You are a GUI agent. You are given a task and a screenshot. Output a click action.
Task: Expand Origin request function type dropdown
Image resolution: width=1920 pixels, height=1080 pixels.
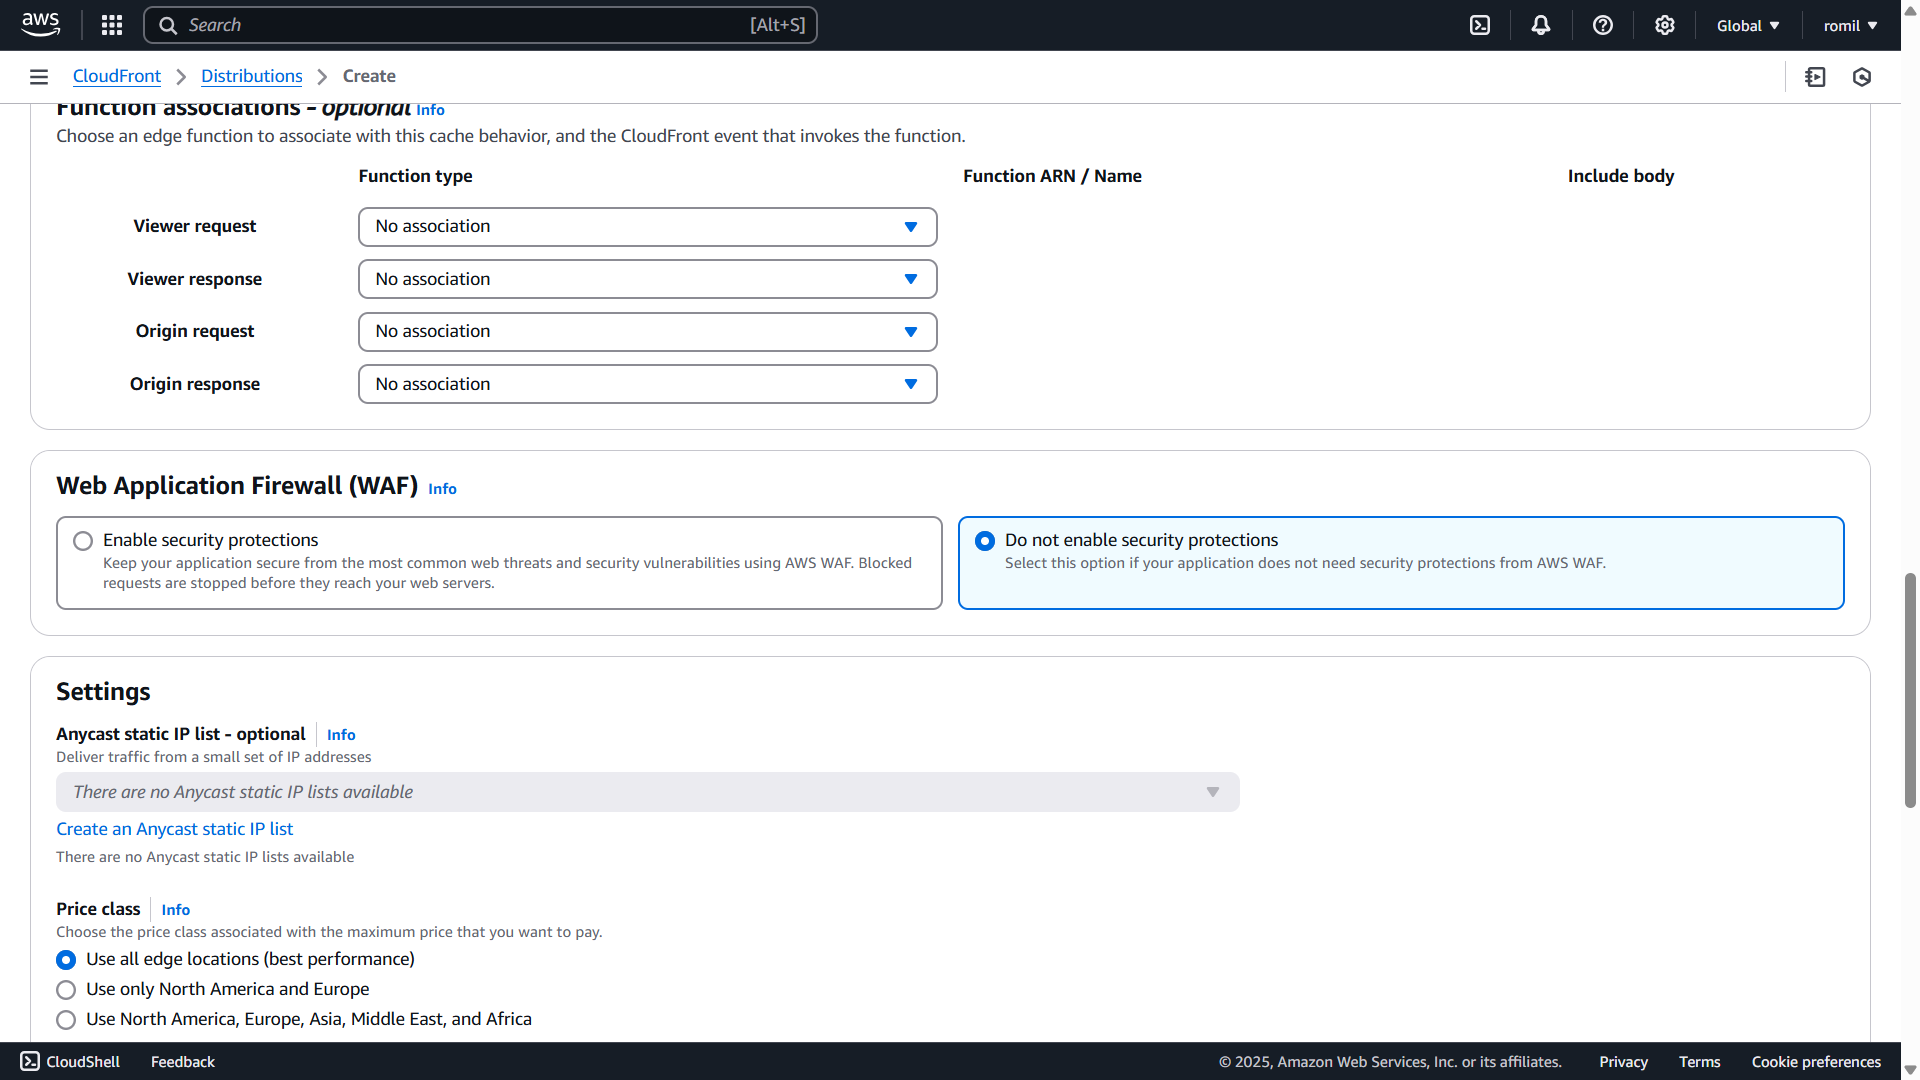[647, 332]
